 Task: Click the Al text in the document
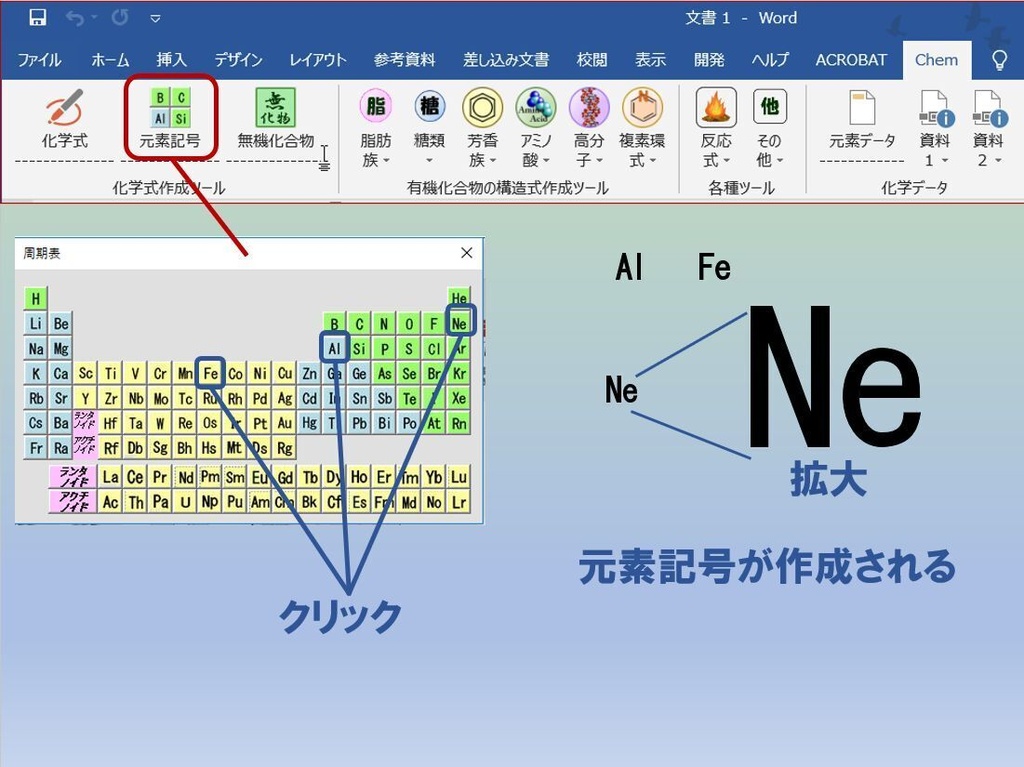pyautogui.click(x=630, y=267)
